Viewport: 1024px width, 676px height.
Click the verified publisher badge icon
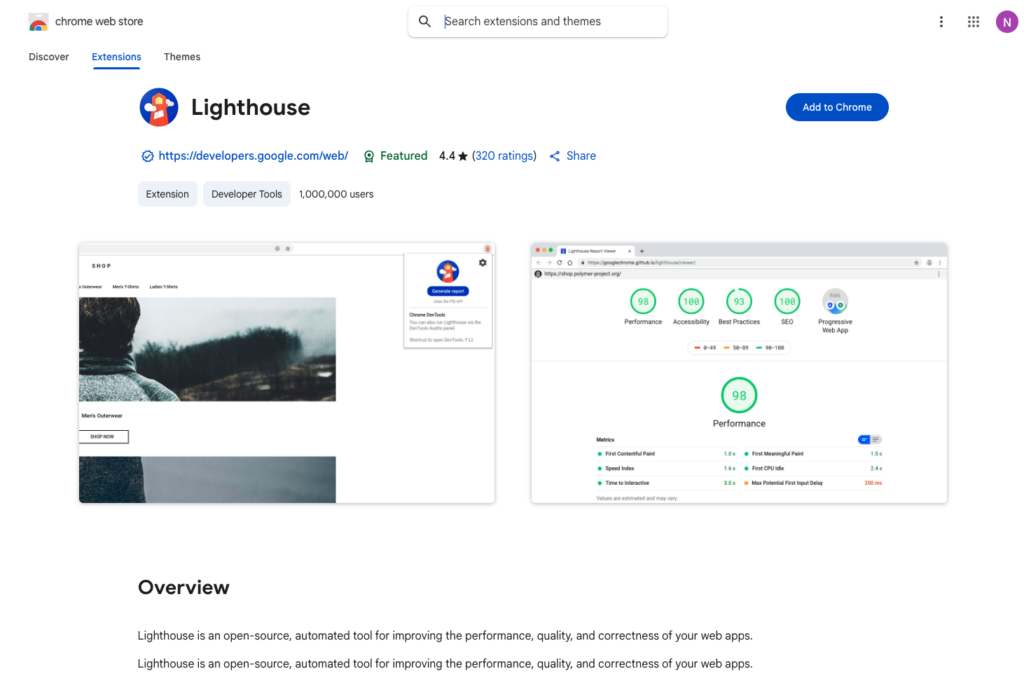(x=147, y=156)
